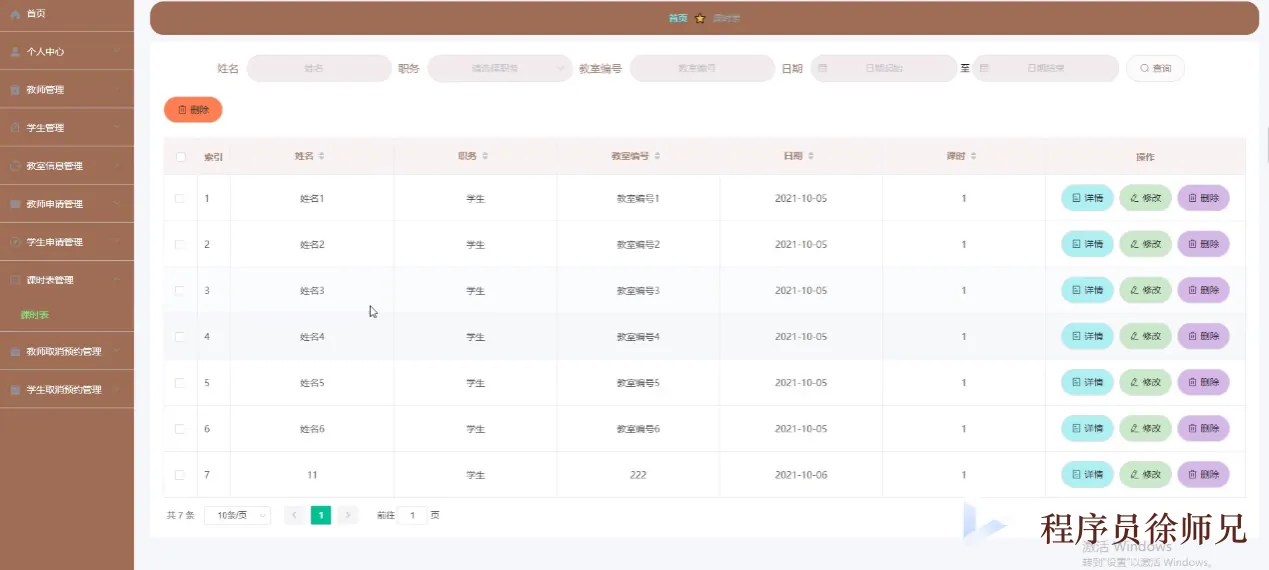Image resolution: width=1269 pixels, height=570 pixels.
Task: Check the checkbox for index 7 row
Action: coord(180,474)
